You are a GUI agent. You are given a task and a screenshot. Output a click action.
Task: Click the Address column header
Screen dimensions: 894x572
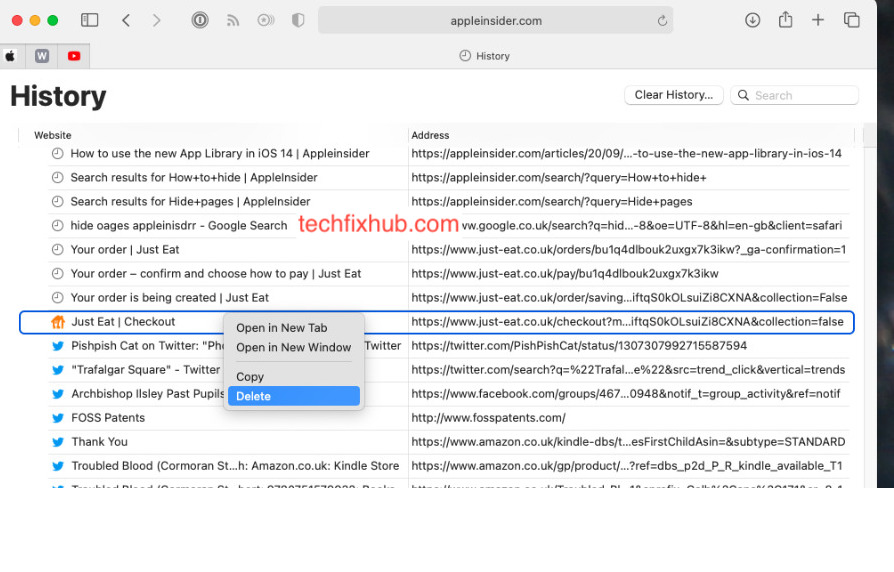(x=430, y=135)
